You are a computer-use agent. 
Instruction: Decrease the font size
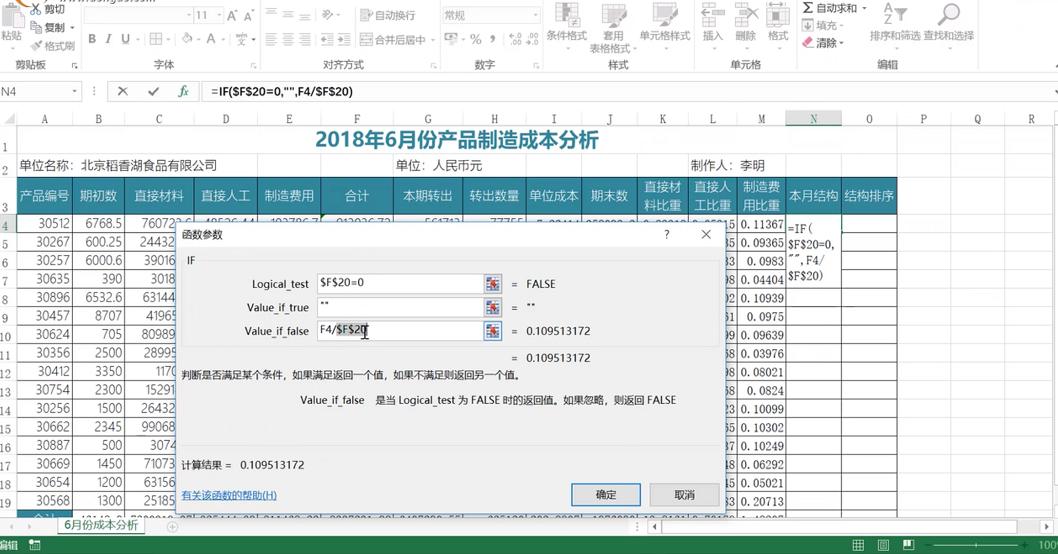coord(248,15)
